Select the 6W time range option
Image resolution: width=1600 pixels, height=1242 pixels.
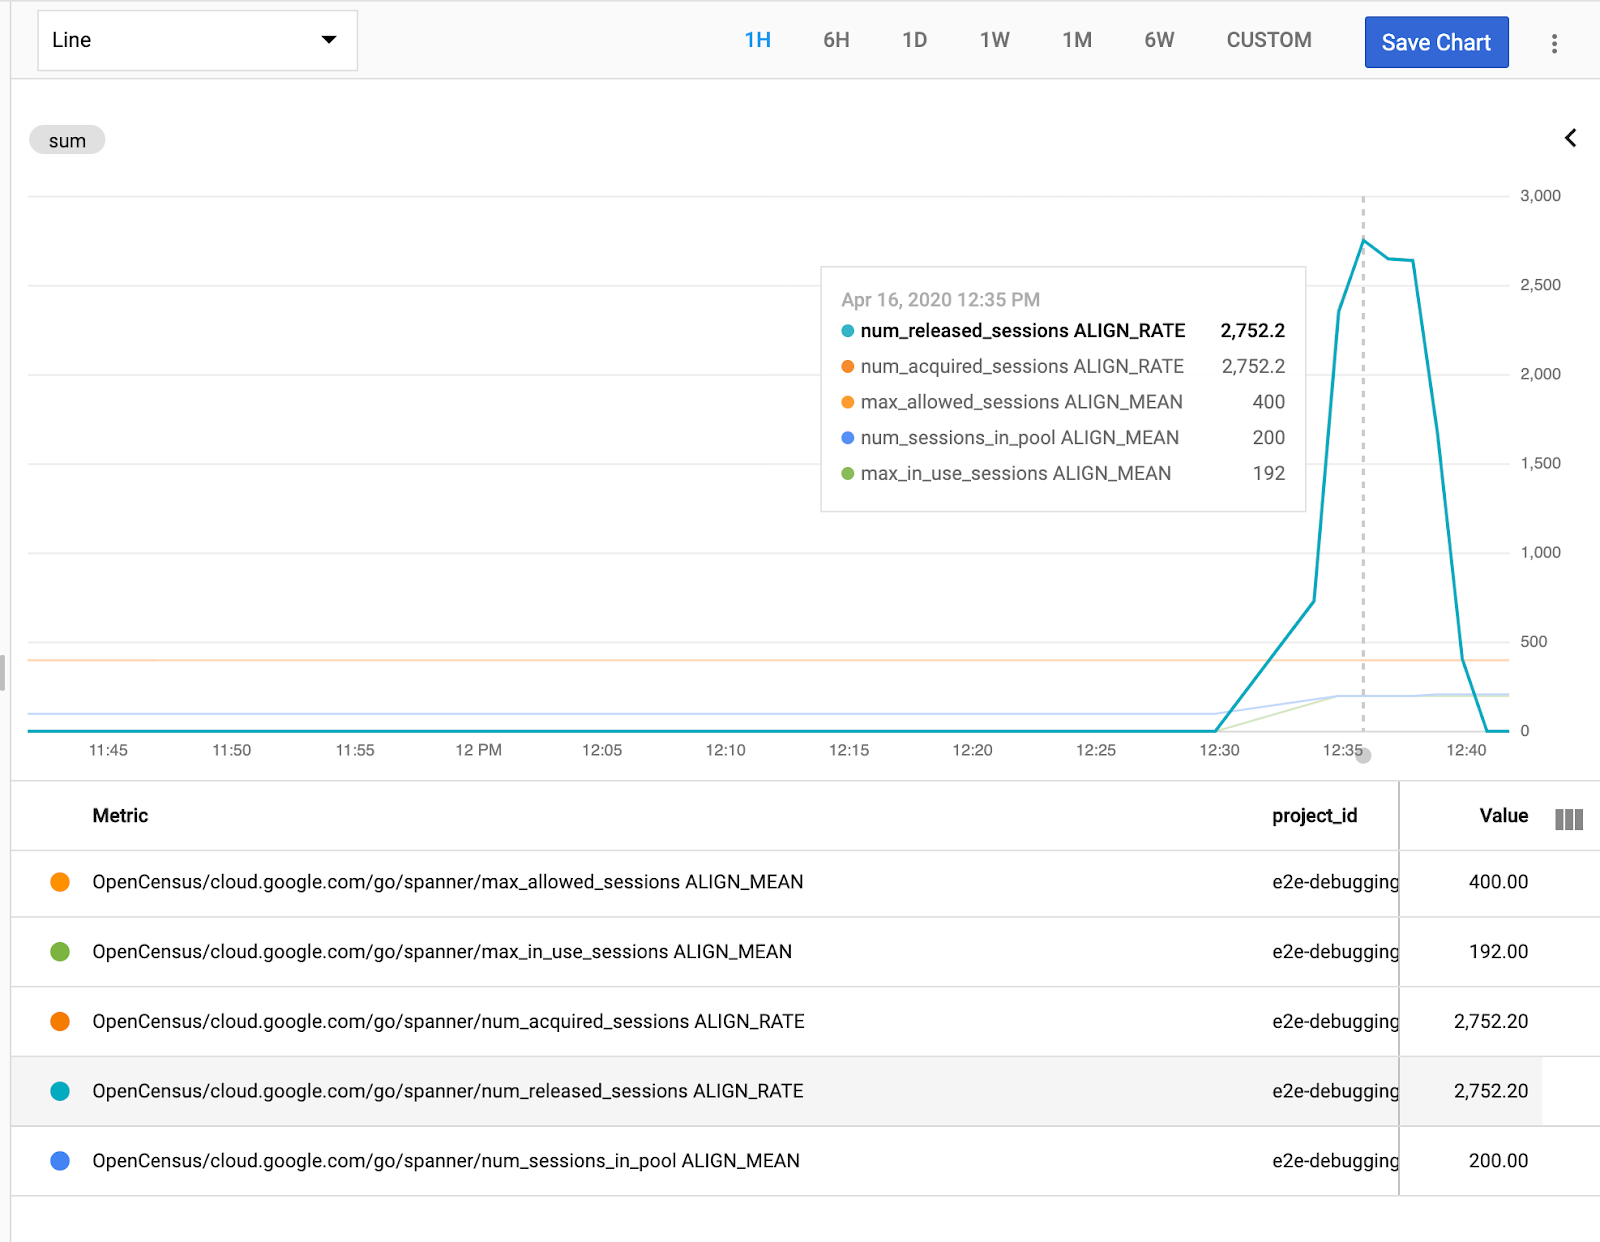[x=1158, y=40]
